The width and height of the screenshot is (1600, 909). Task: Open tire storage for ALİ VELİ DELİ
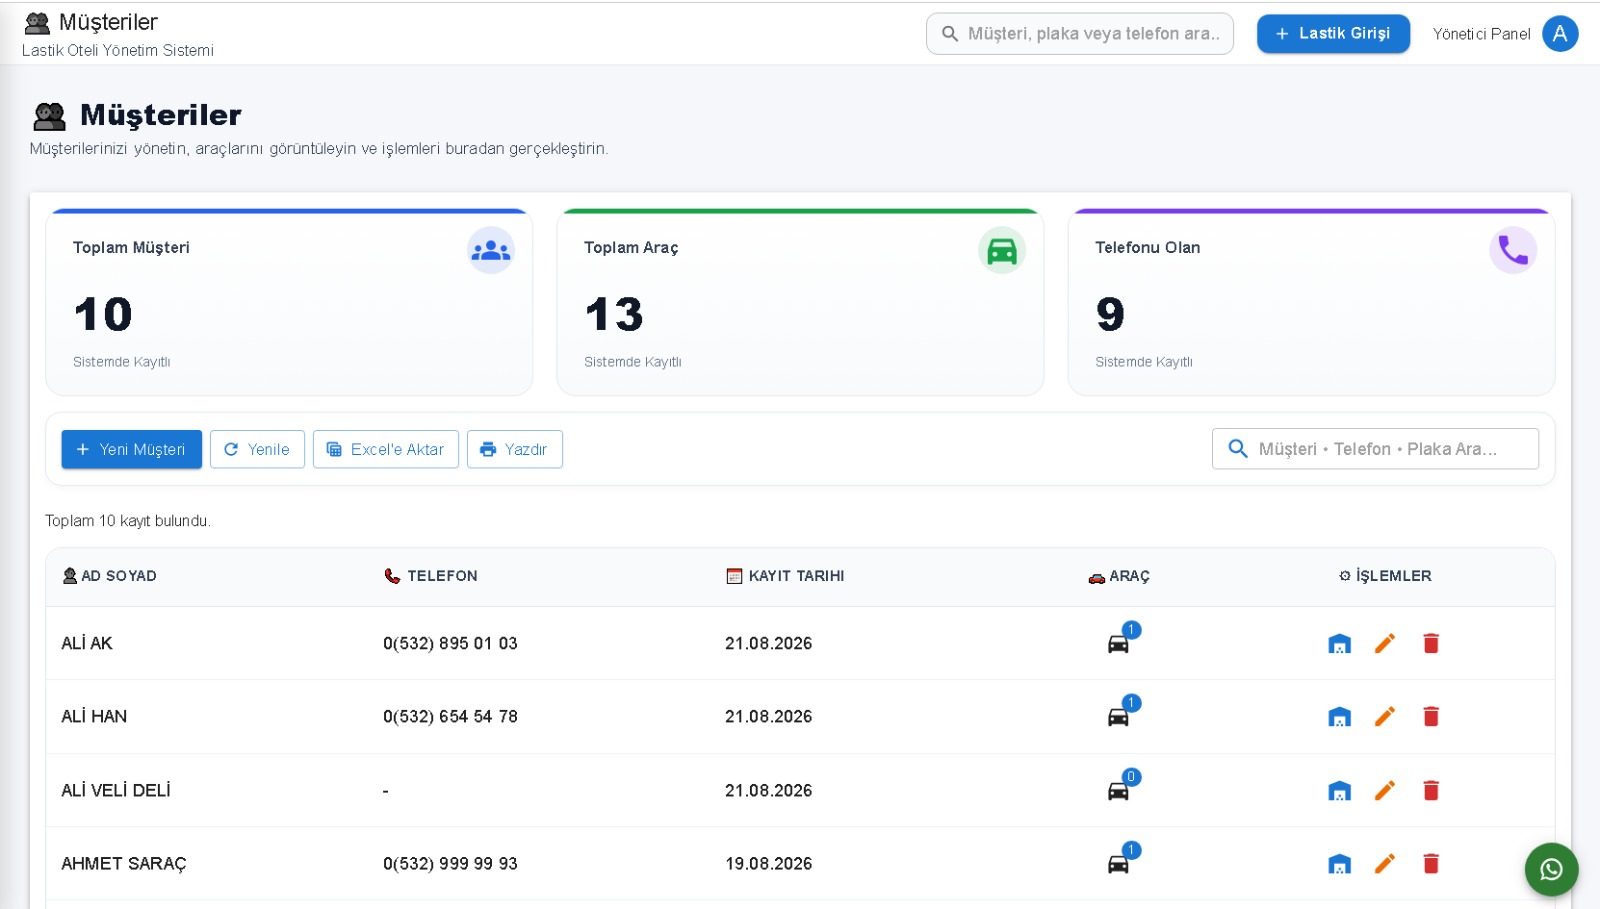(1339, 791)
